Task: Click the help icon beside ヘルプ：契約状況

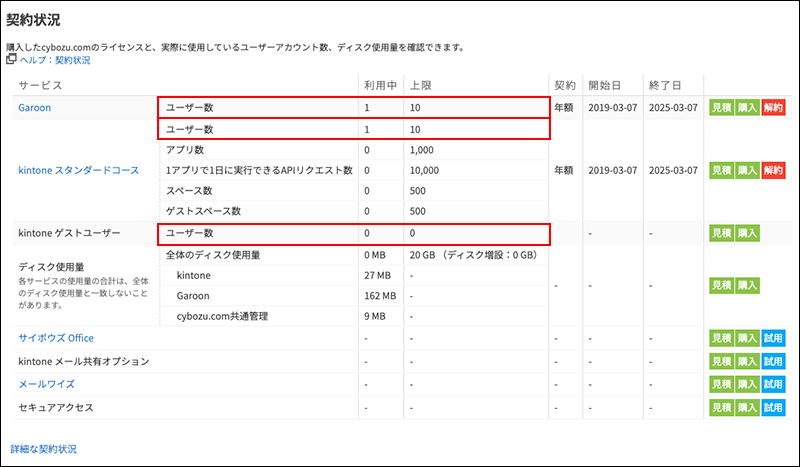Action: [12, 60]
